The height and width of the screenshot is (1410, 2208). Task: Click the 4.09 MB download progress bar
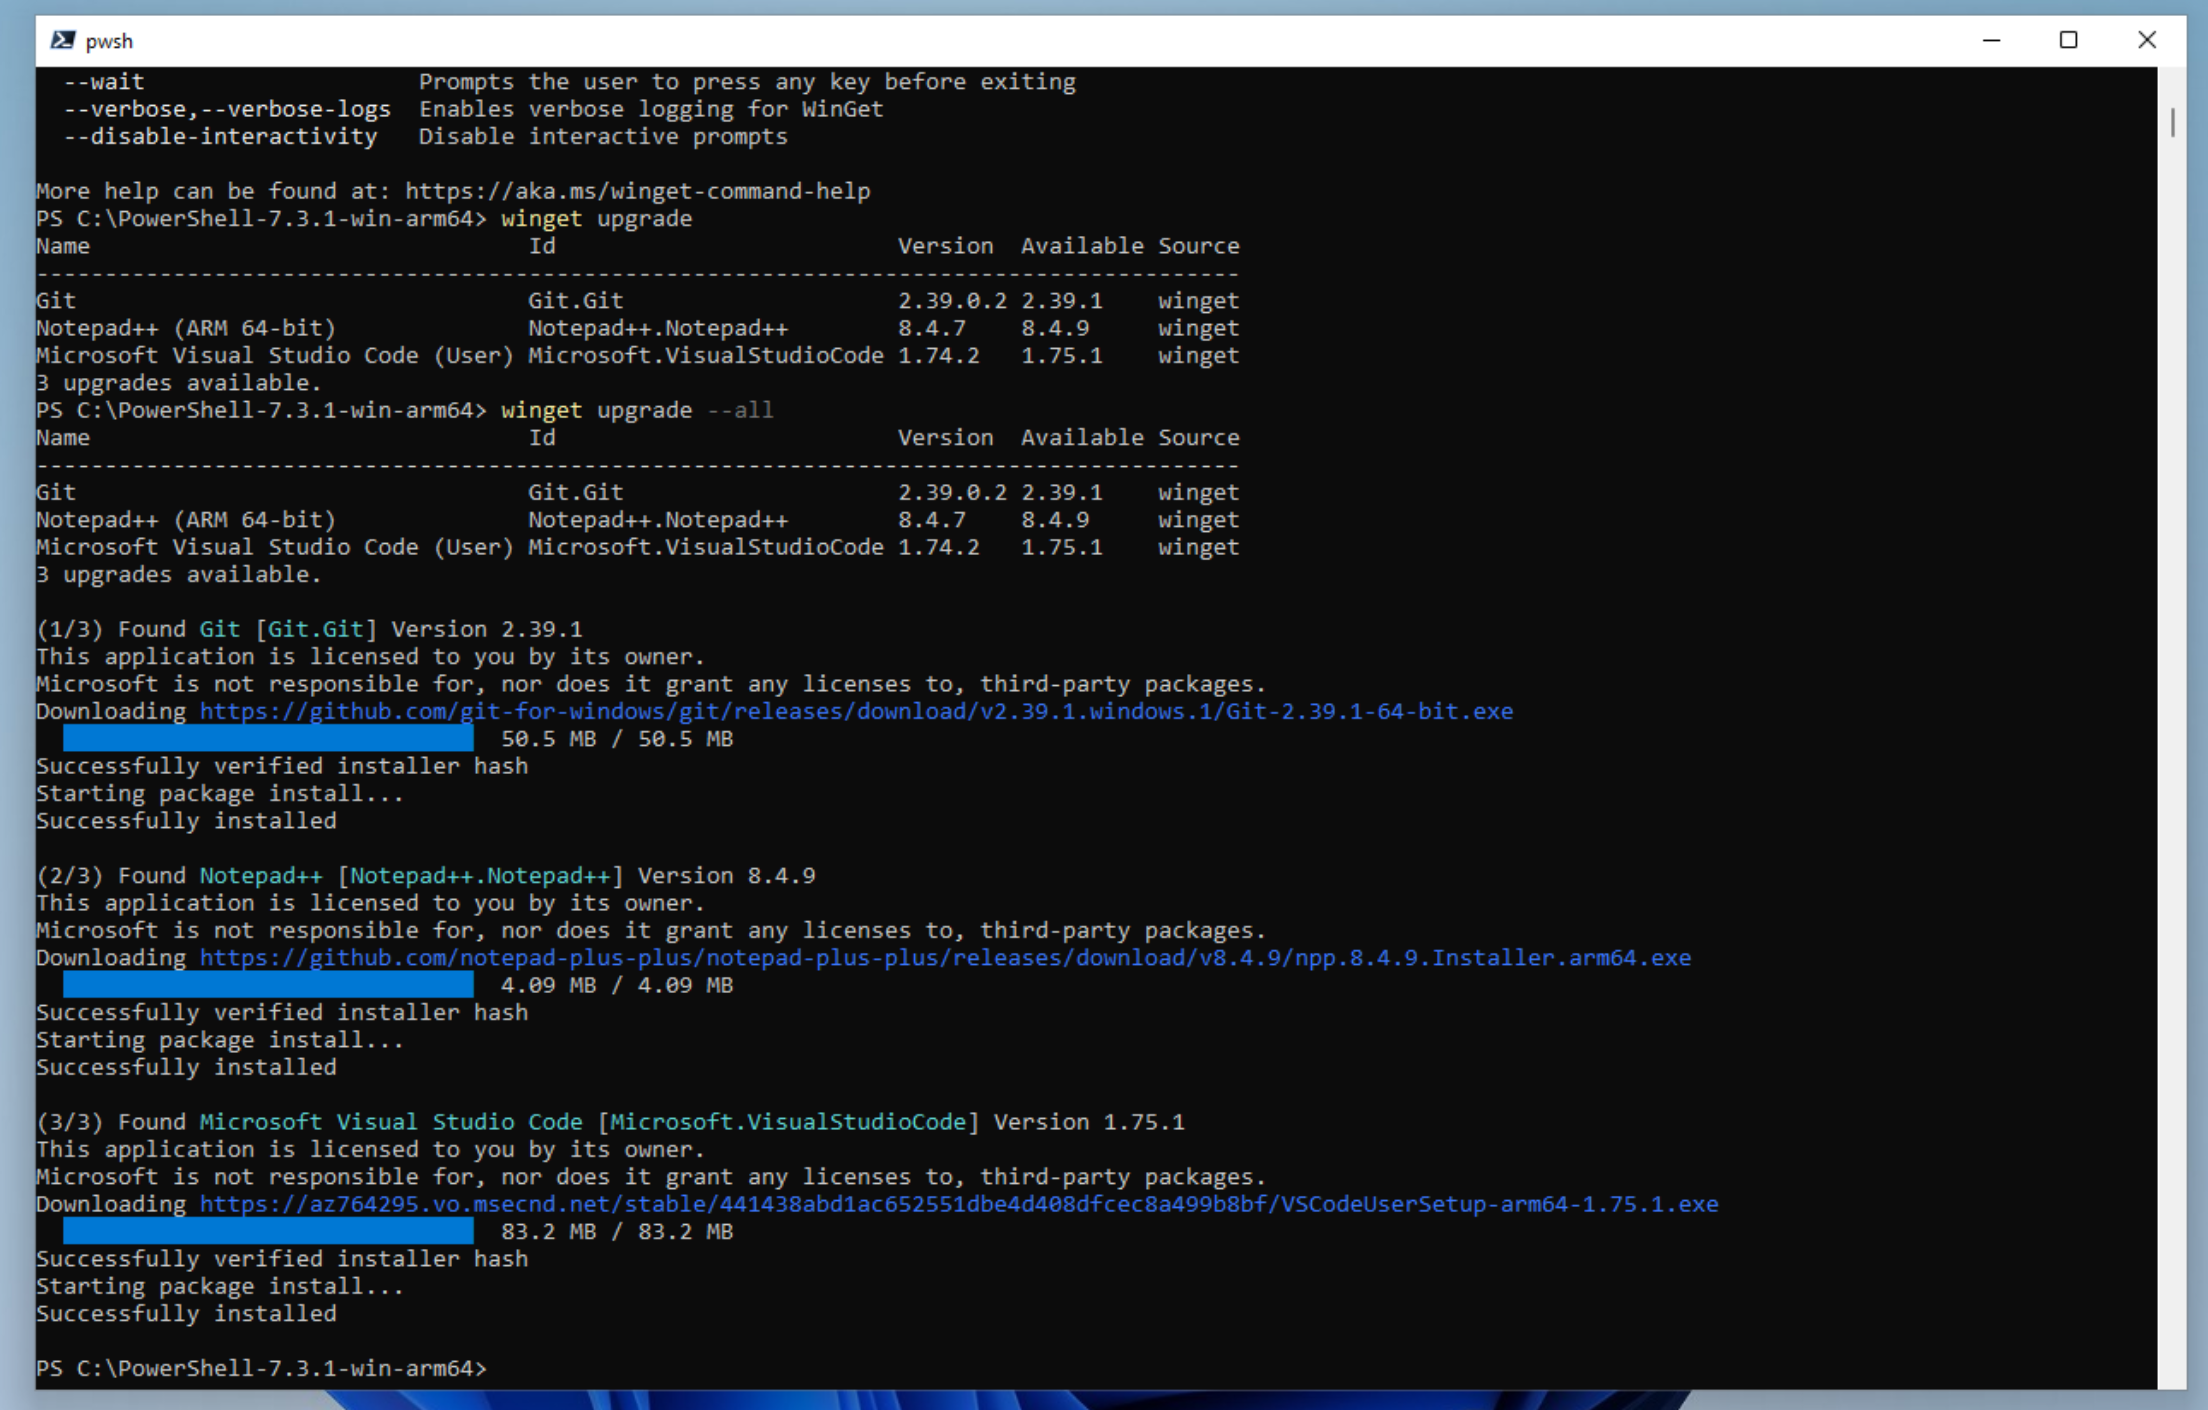click(x=268, y=985)
